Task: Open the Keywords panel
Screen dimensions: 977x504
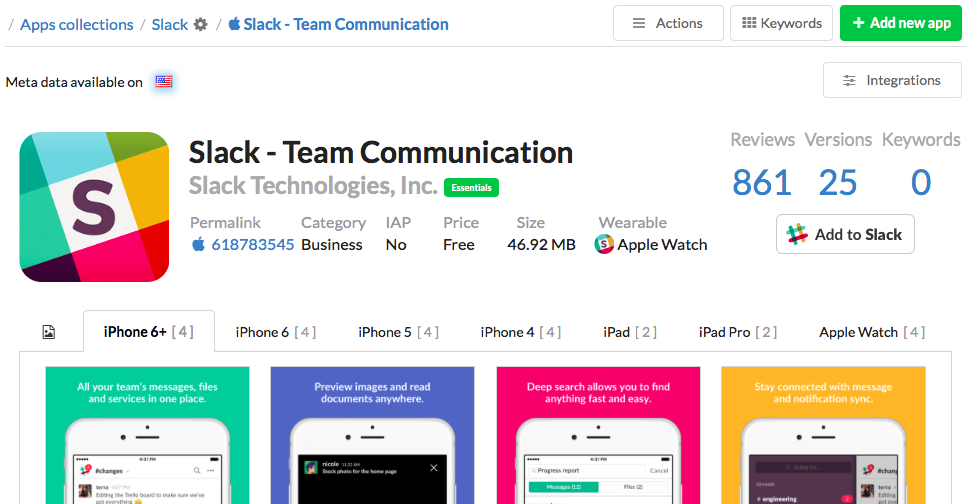Action: [781, 23]
